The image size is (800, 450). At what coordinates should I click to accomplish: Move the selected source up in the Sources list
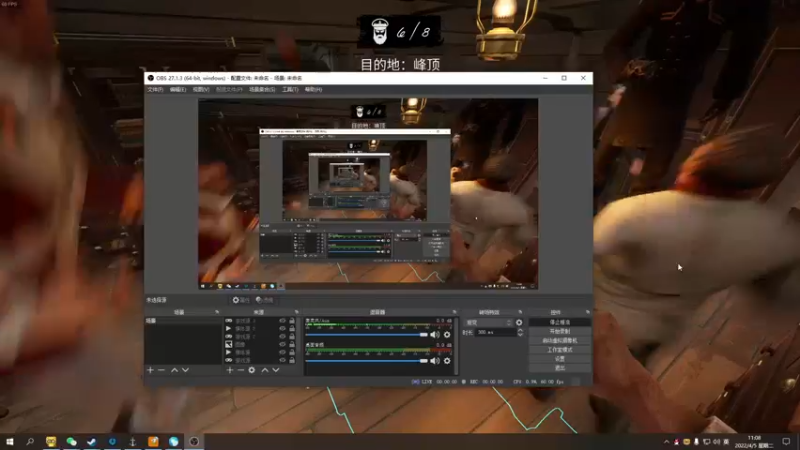tap(264, 370)
